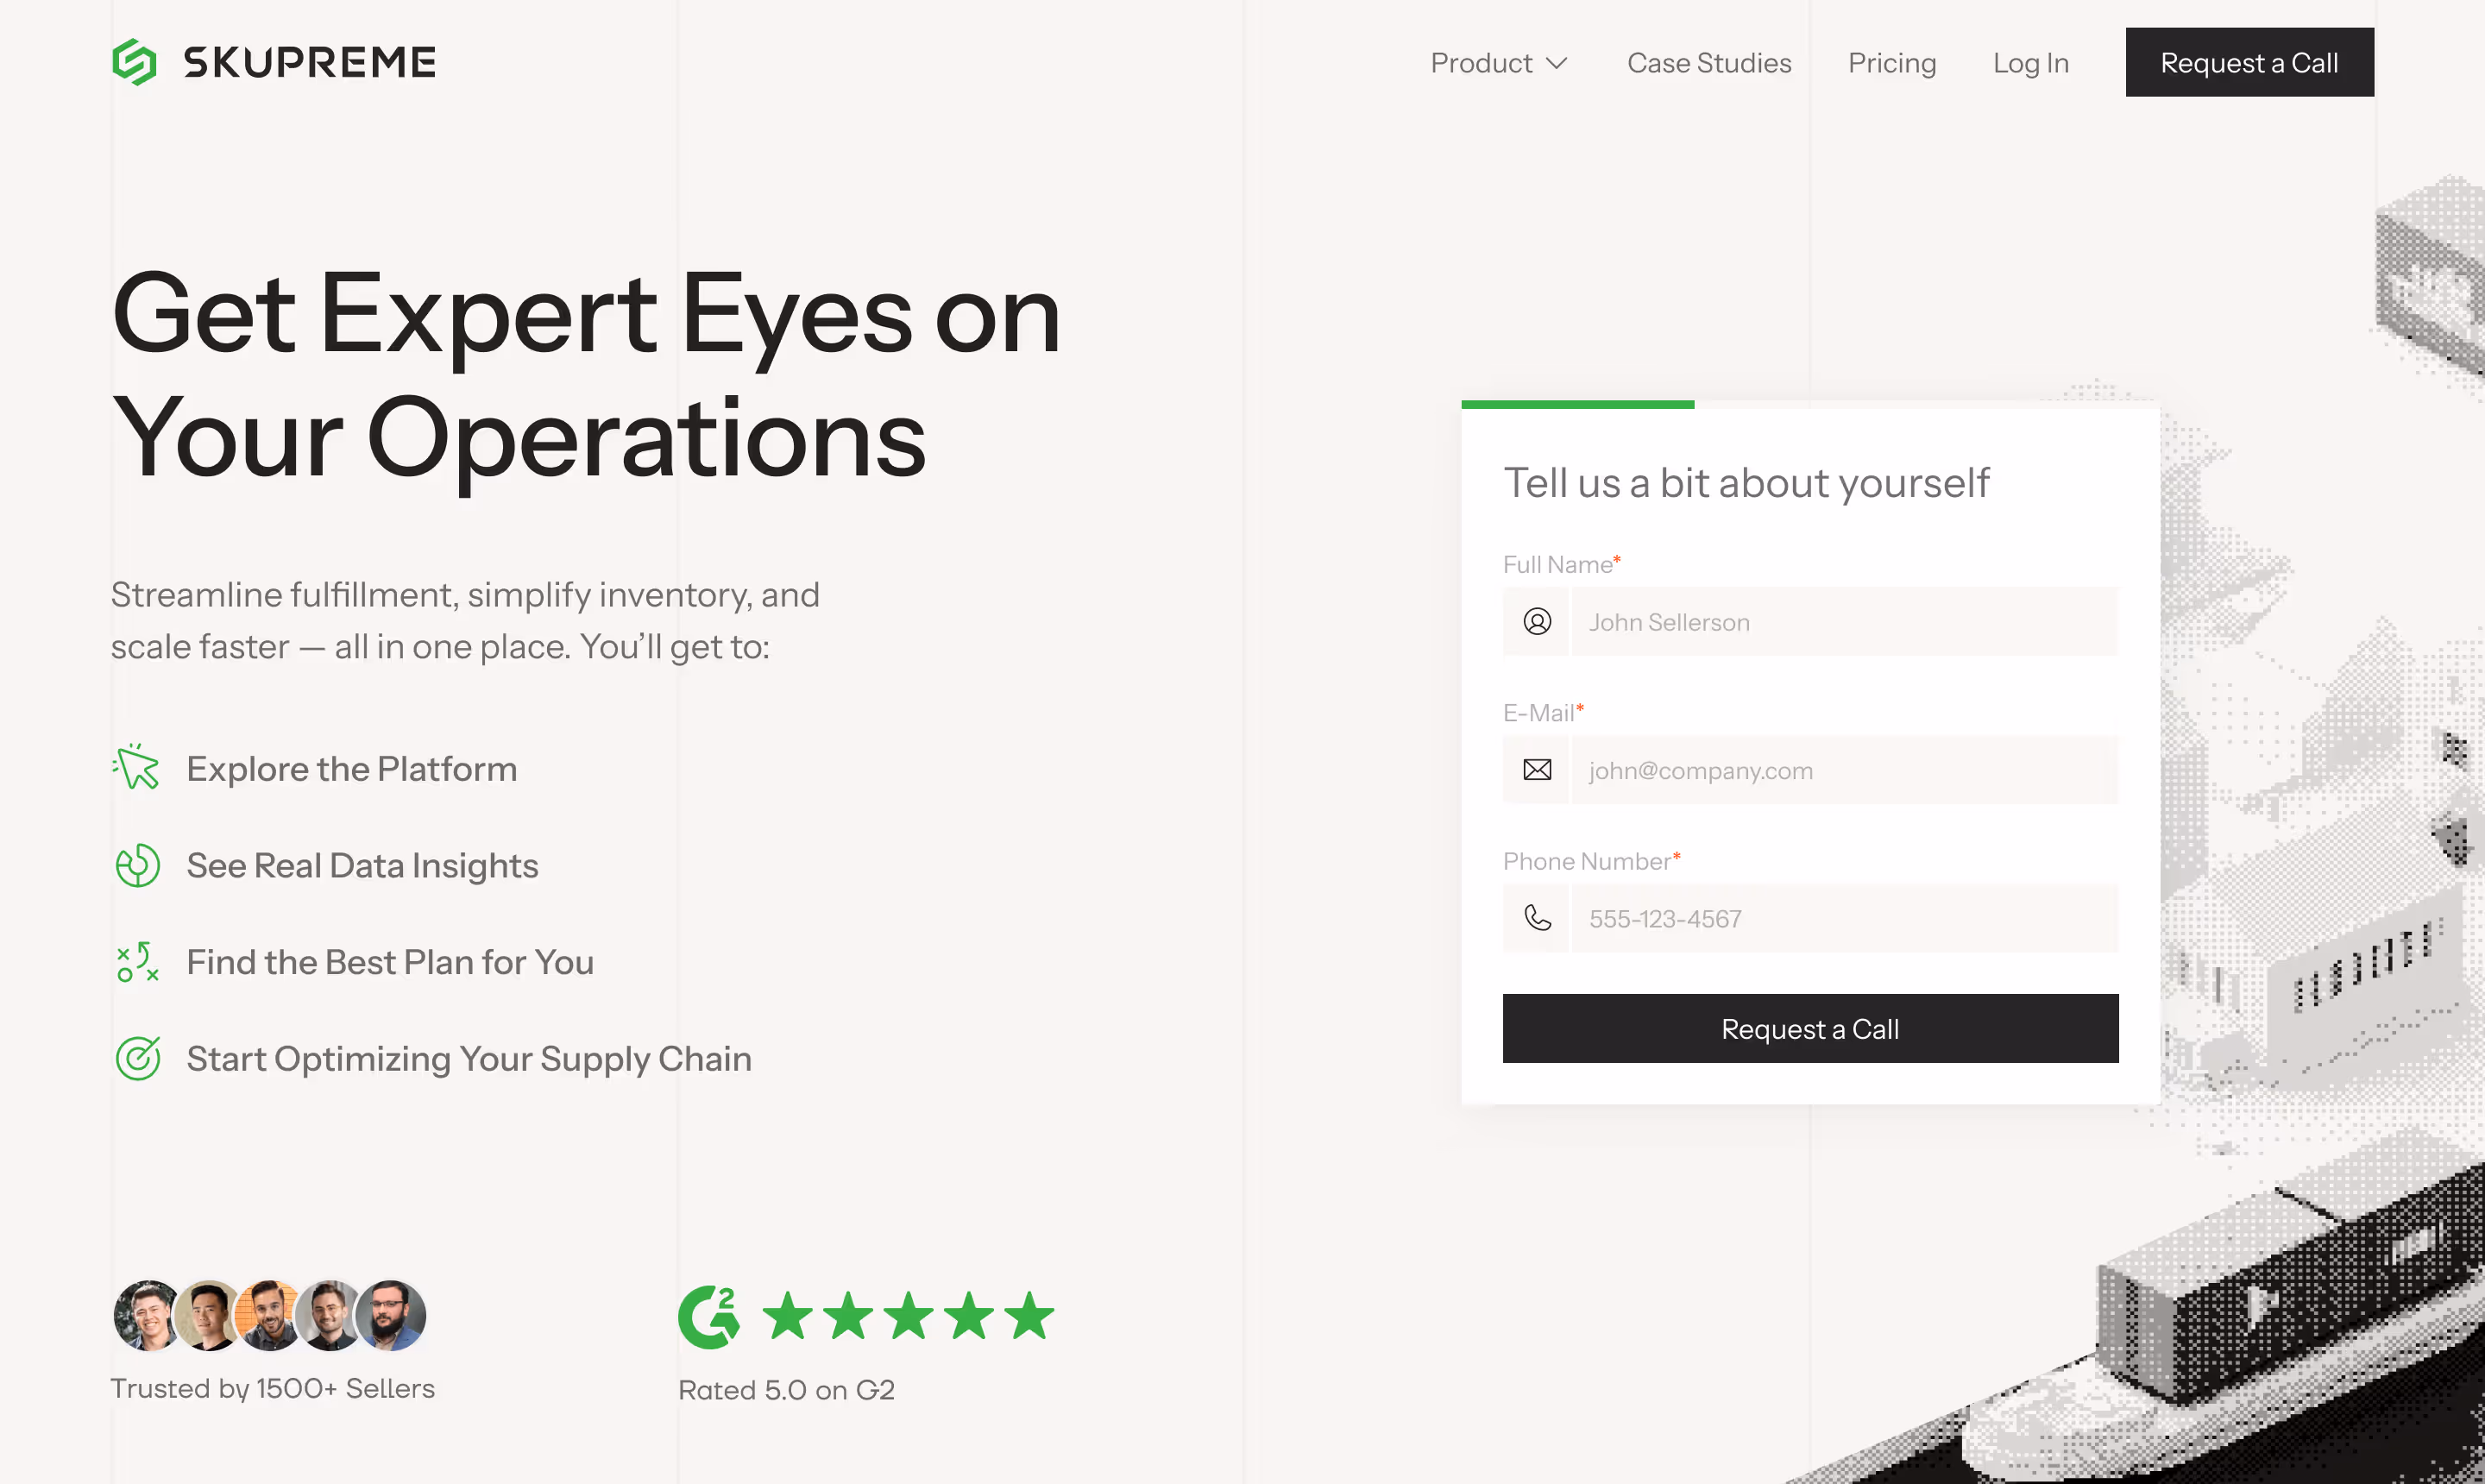Click 'Find the Best Plan for You'
This screenshot has height=1484, width=2485.
click(x=390, y=962)
